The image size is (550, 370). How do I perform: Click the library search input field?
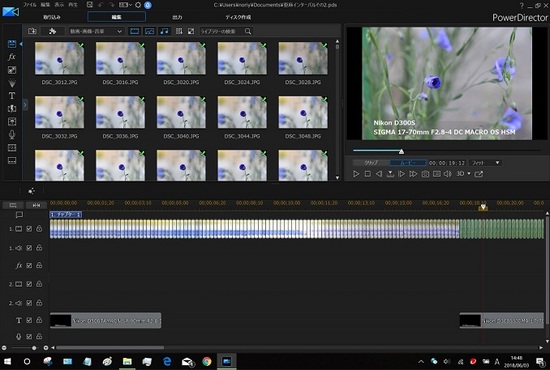(222, 31)
